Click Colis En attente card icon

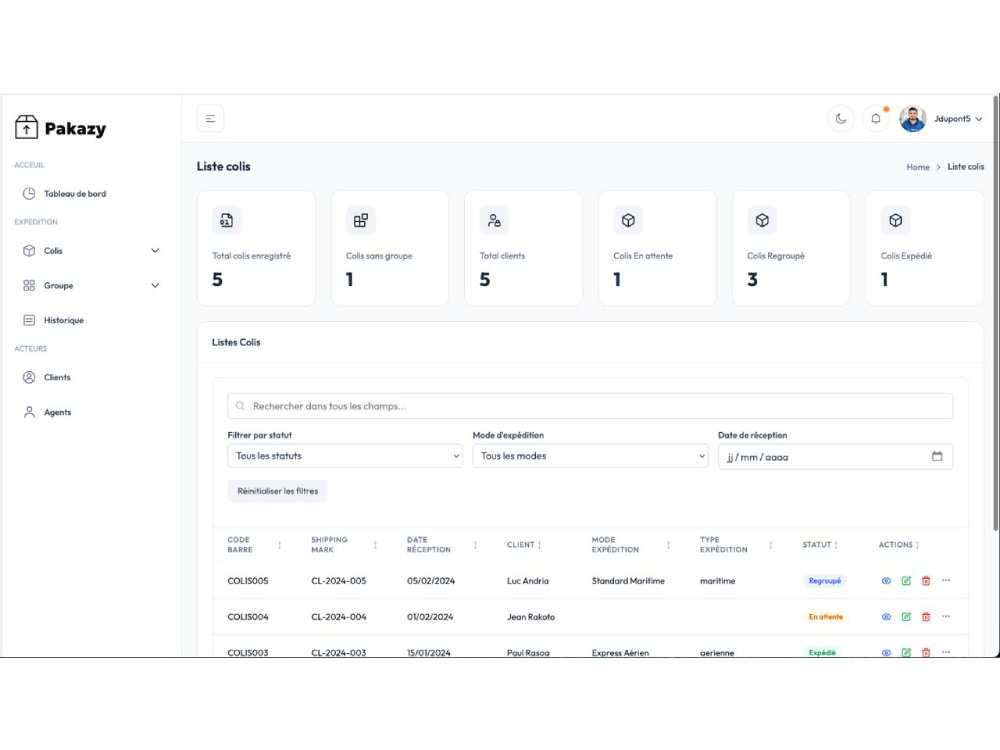click(x=628, y=221)
